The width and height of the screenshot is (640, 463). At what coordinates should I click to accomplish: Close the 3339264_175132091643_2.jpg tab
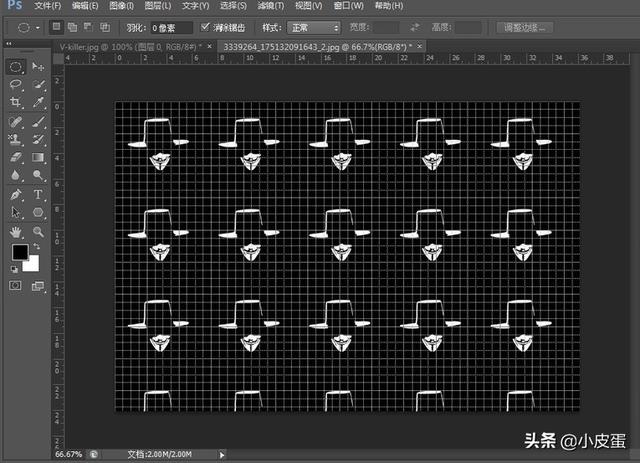tap(419, 47)
